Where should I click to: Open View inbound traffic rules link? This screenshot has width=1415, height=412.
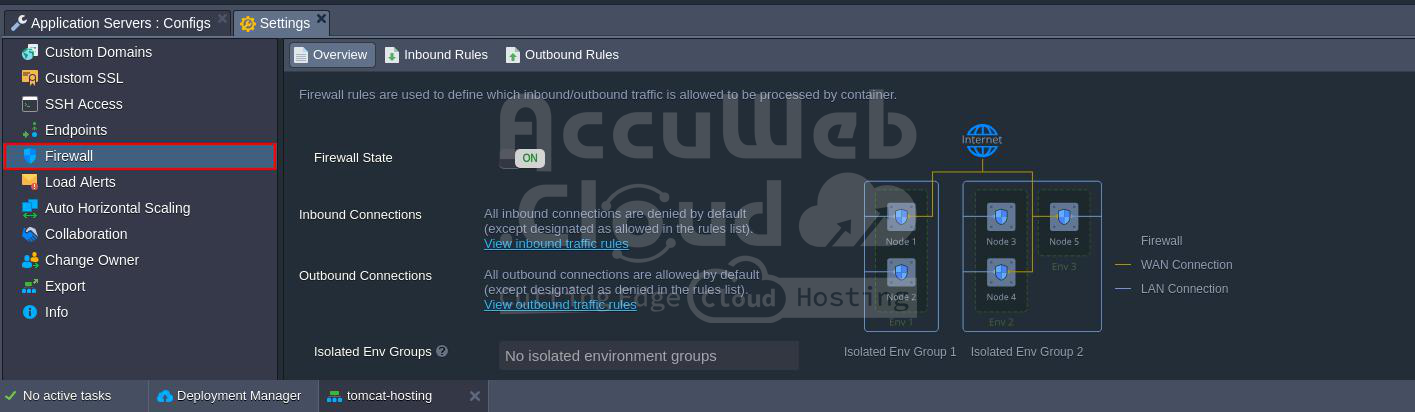point(556,244)
